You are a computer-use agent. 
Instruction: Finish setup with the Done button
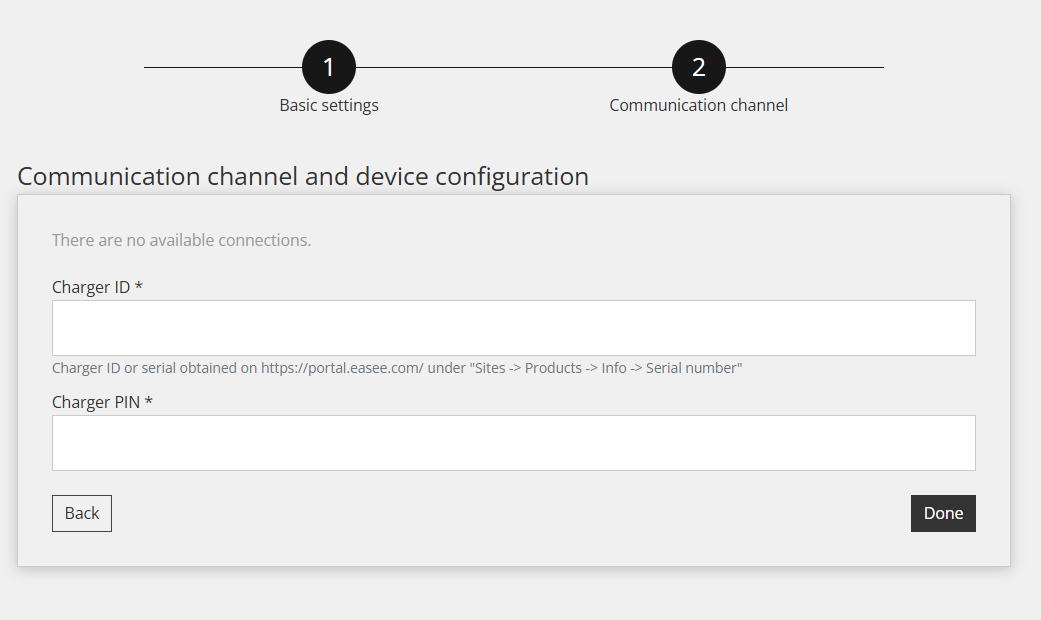tap(943, 513)
